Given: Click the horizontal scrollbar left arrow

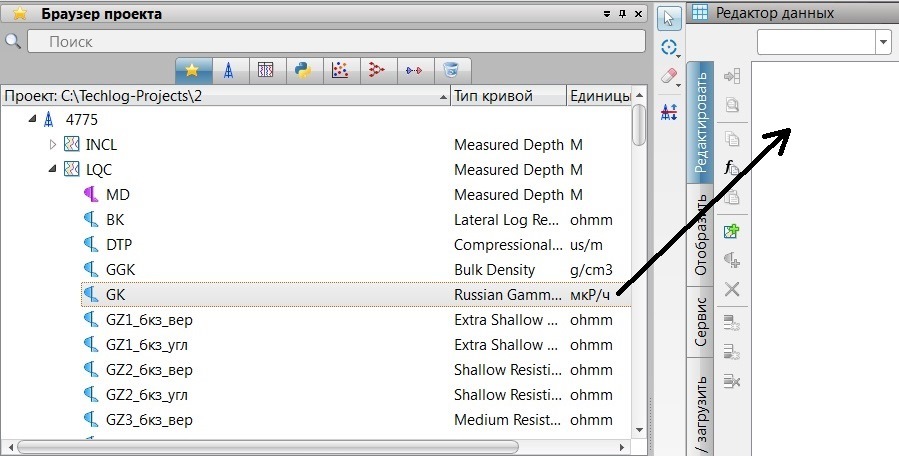Looking at the screenshot, I should coord(10,447).
